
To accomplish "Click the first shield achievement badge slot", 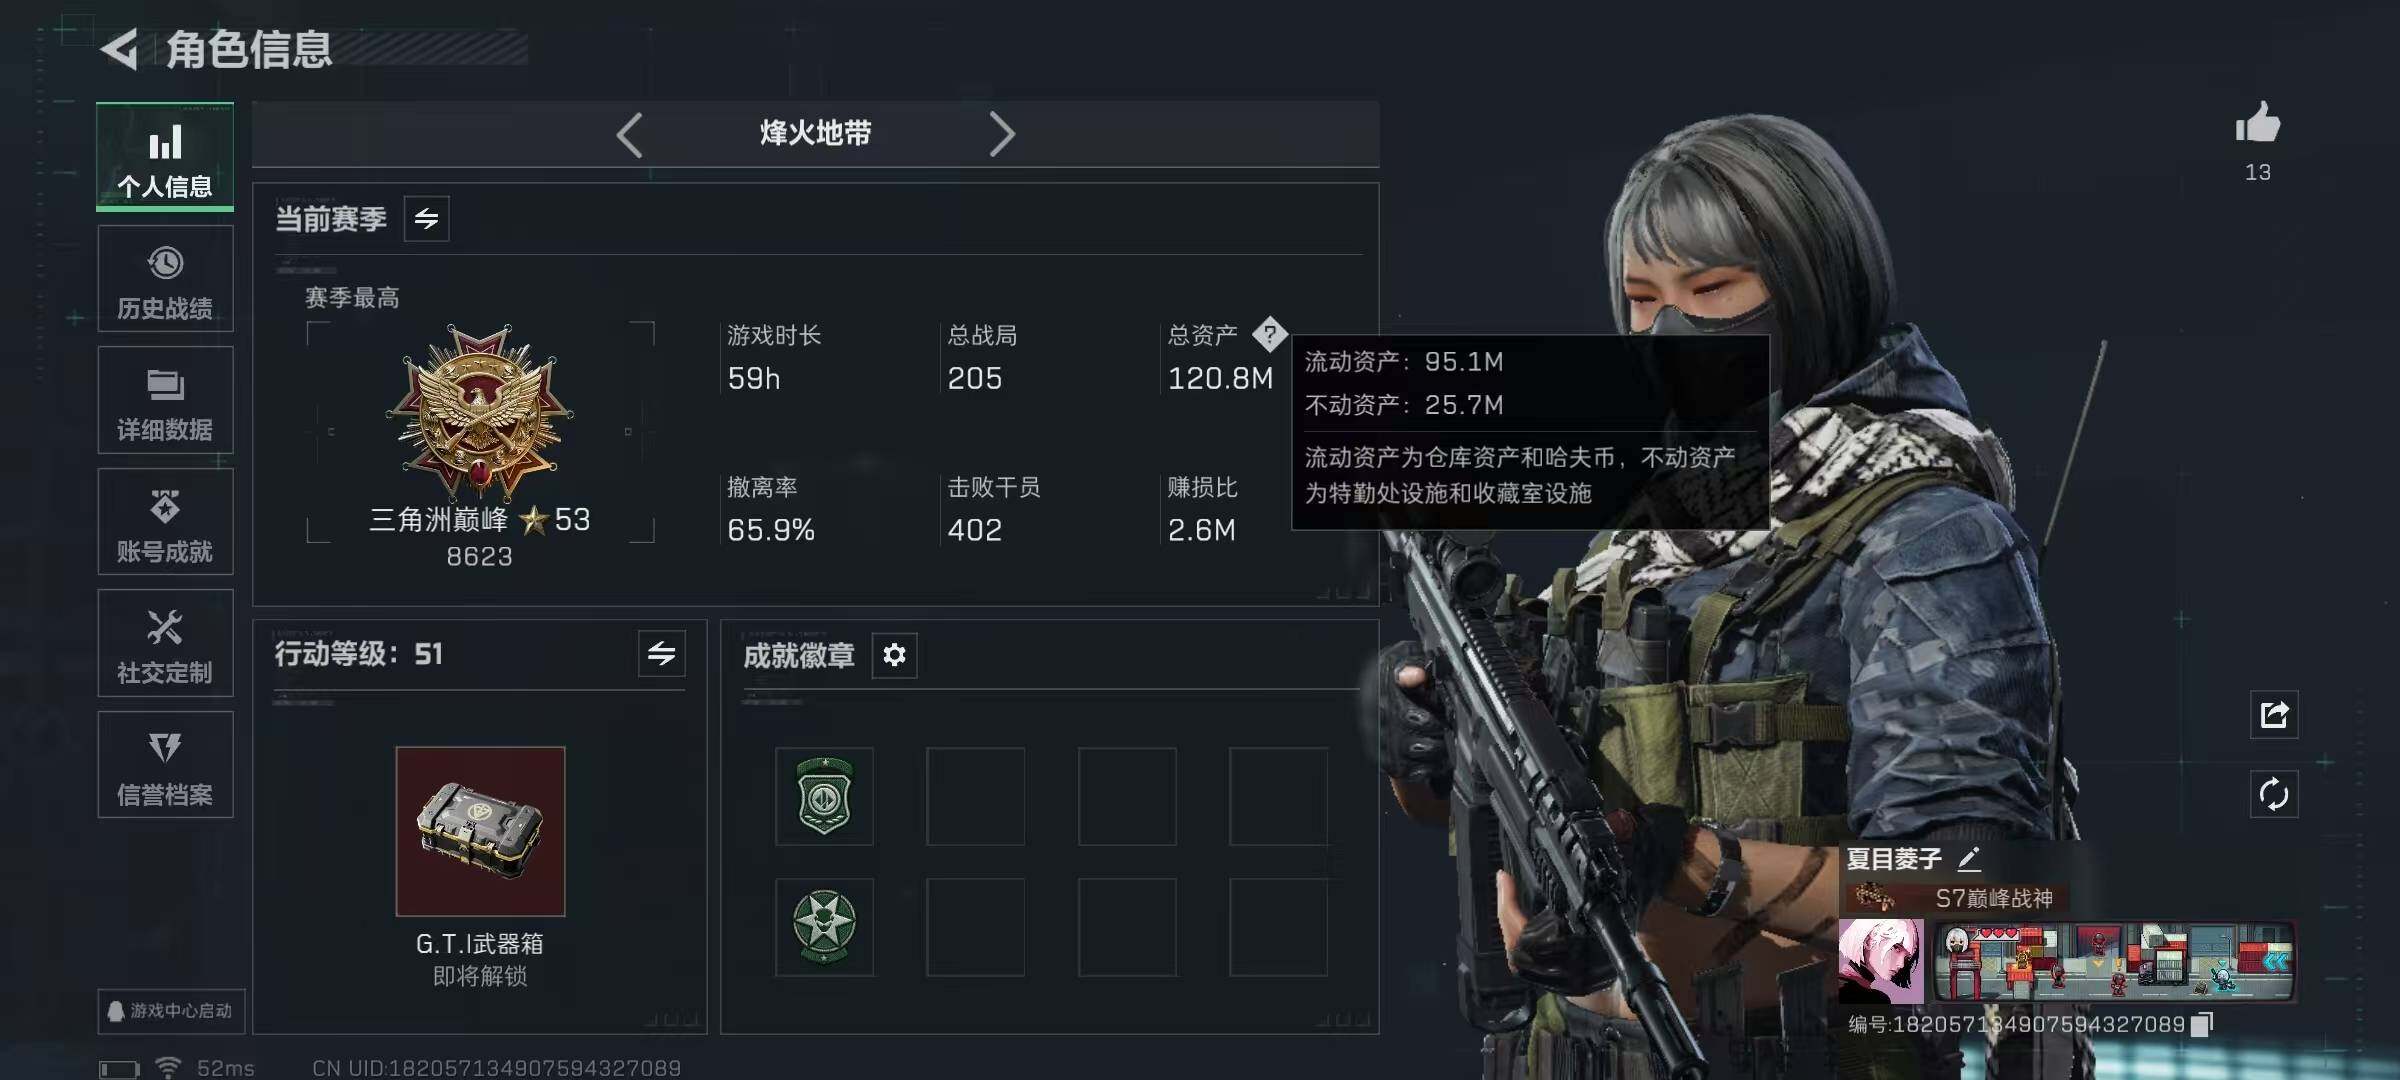I will (x=824, y=796).
